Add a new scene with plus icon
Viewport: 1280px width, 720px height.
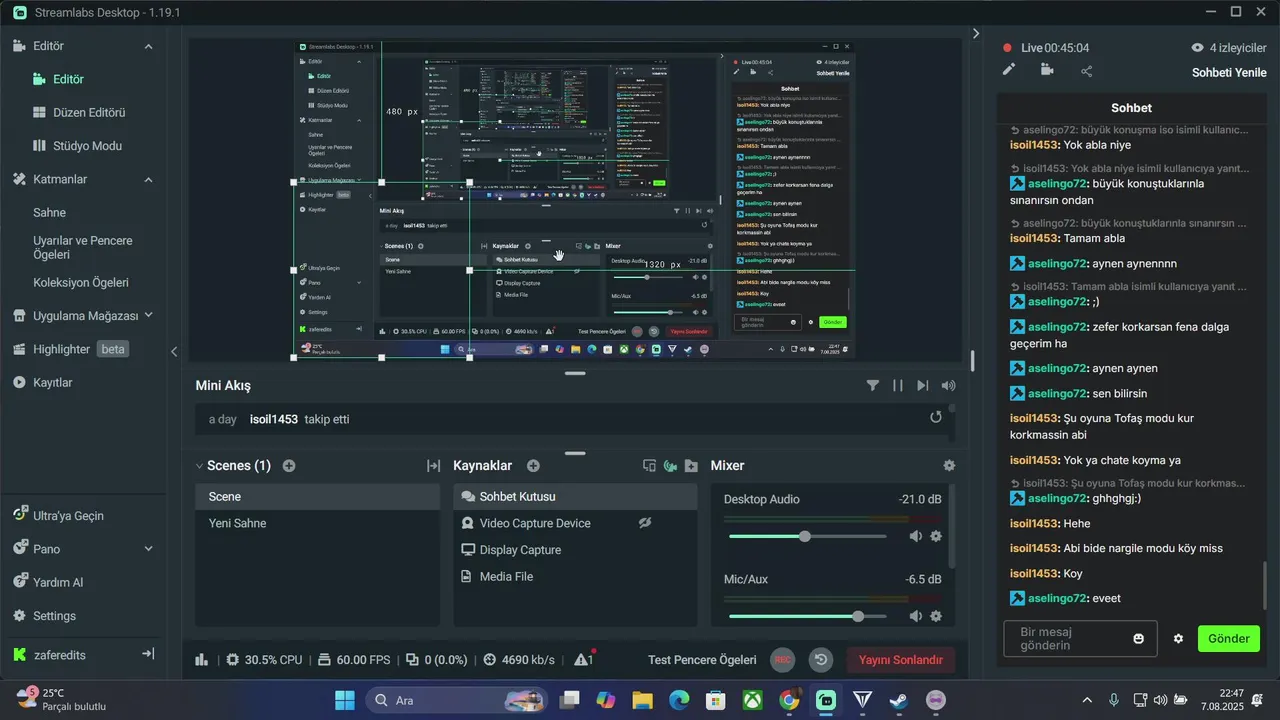(289, 466)
